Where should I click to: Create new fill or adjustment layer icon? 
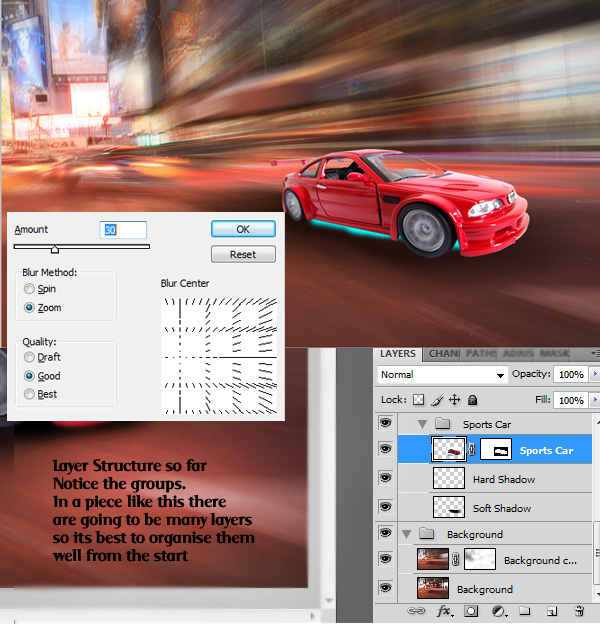click(x=498, y=610)
